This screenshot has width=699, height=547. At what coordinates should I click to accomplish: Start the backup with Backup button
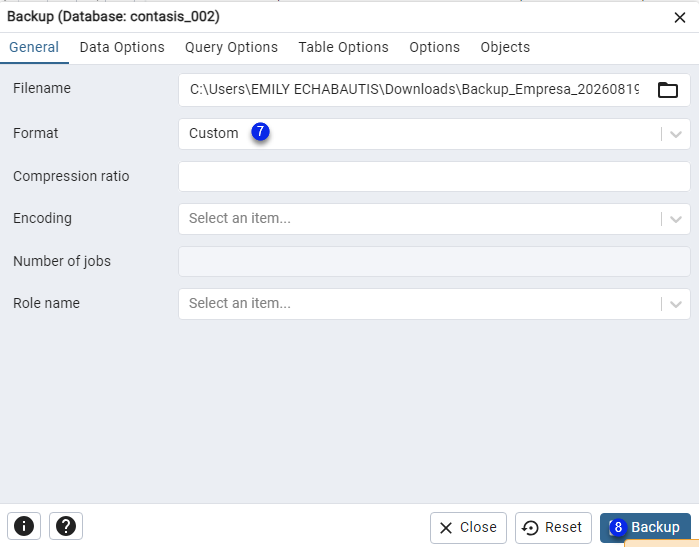click(x=645, y=527)
